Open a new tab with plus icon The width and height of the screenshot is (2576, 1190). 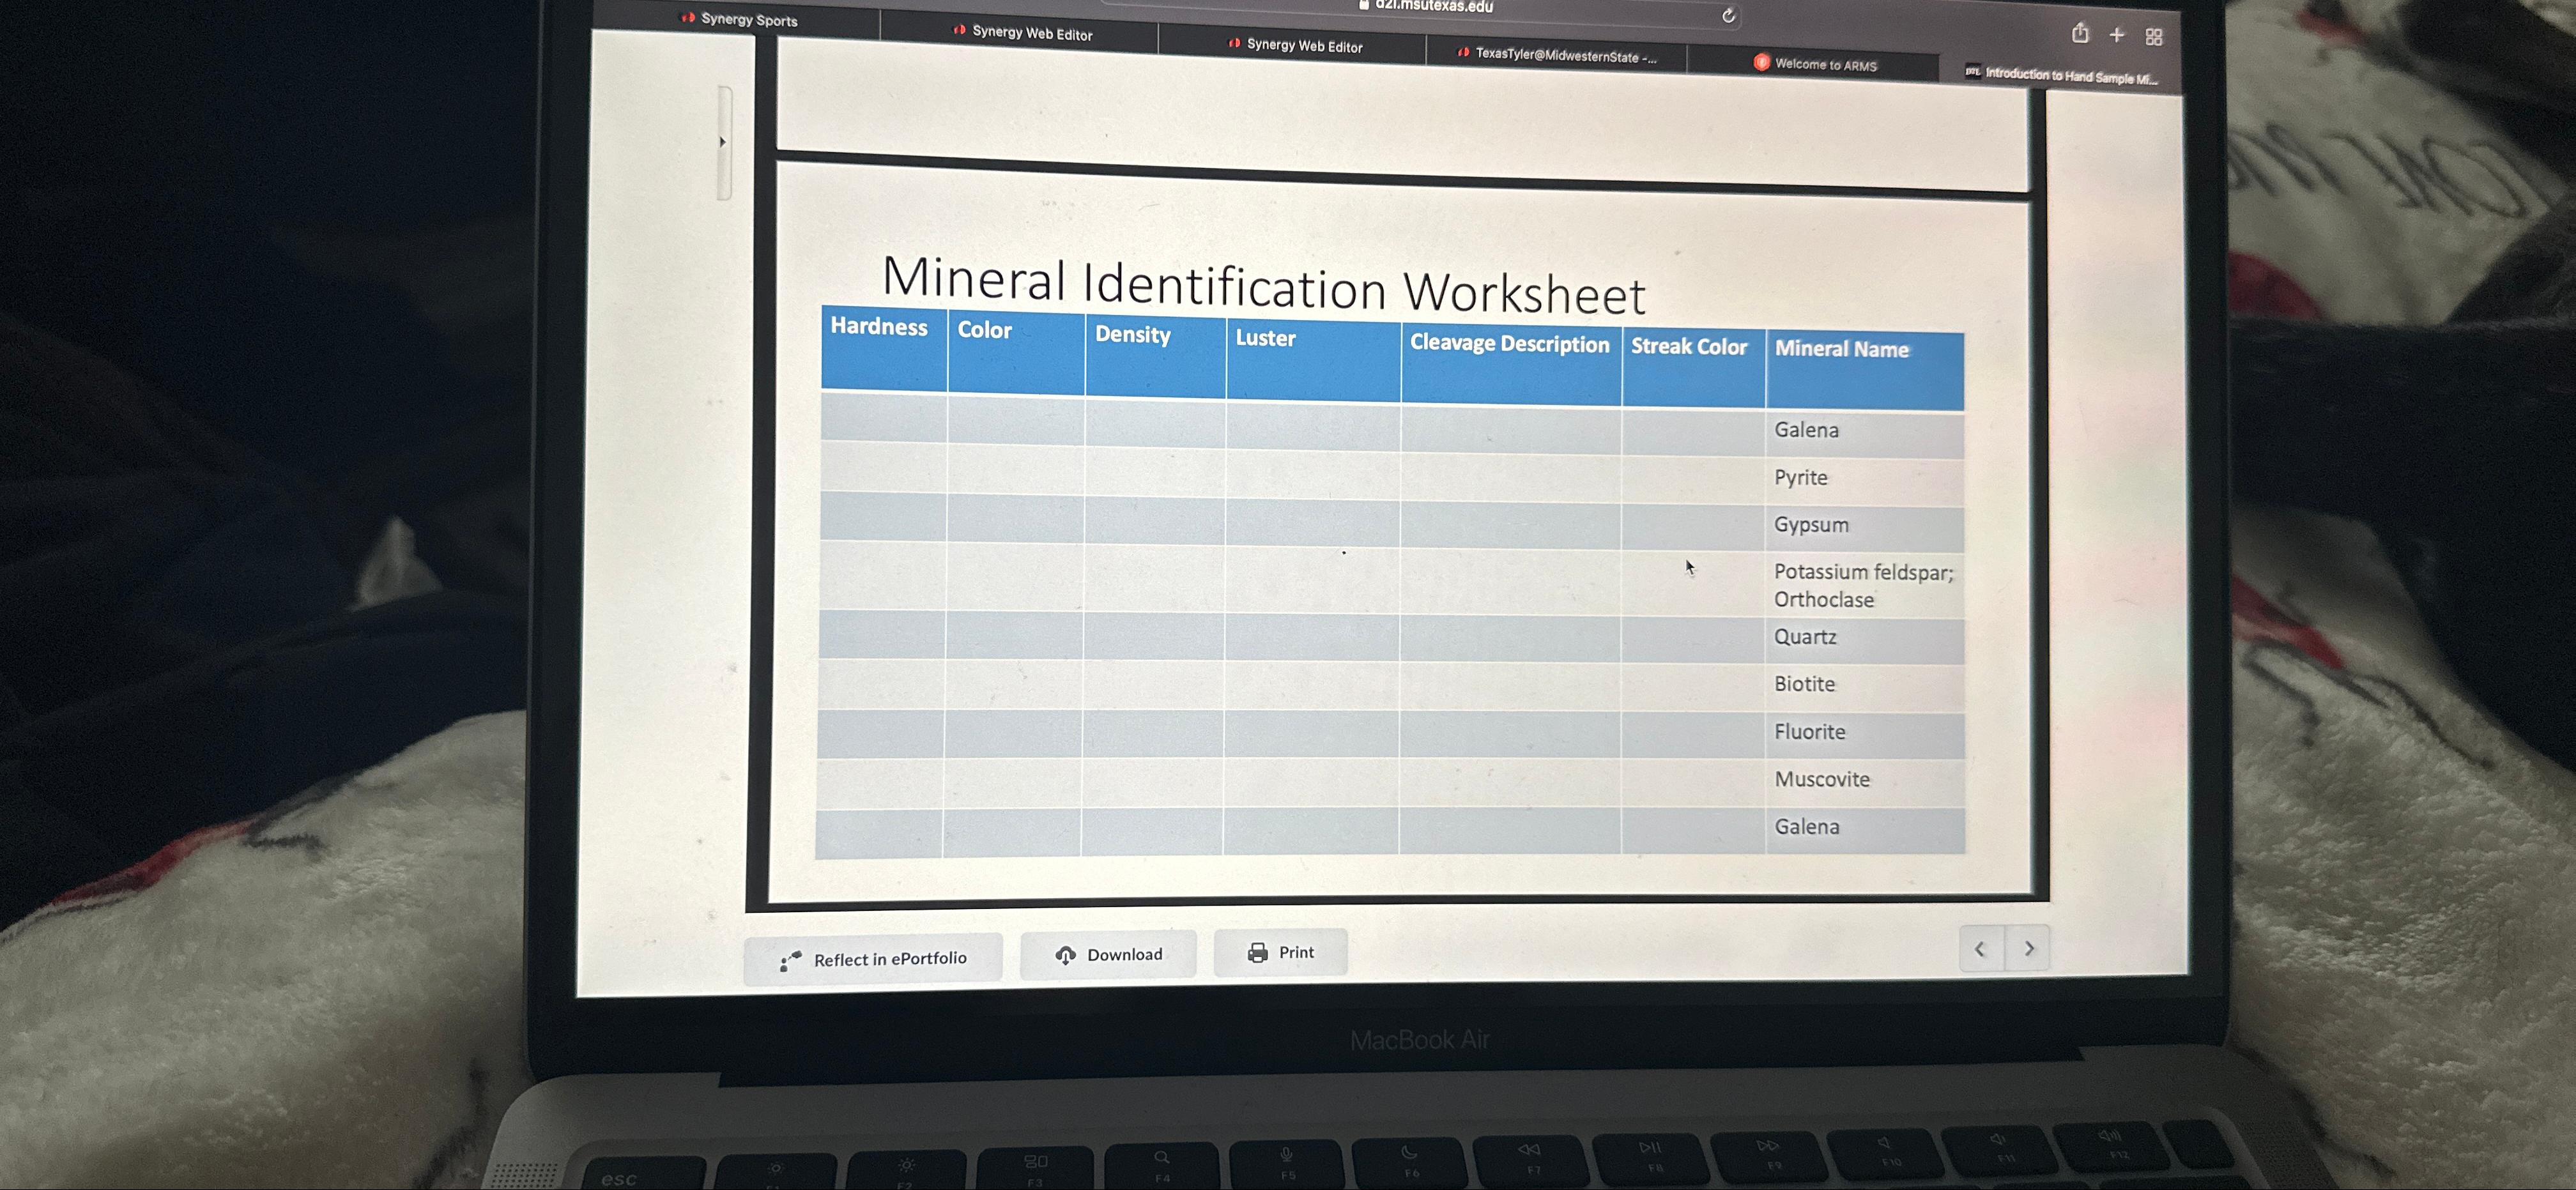click(x=2117, y=35)
